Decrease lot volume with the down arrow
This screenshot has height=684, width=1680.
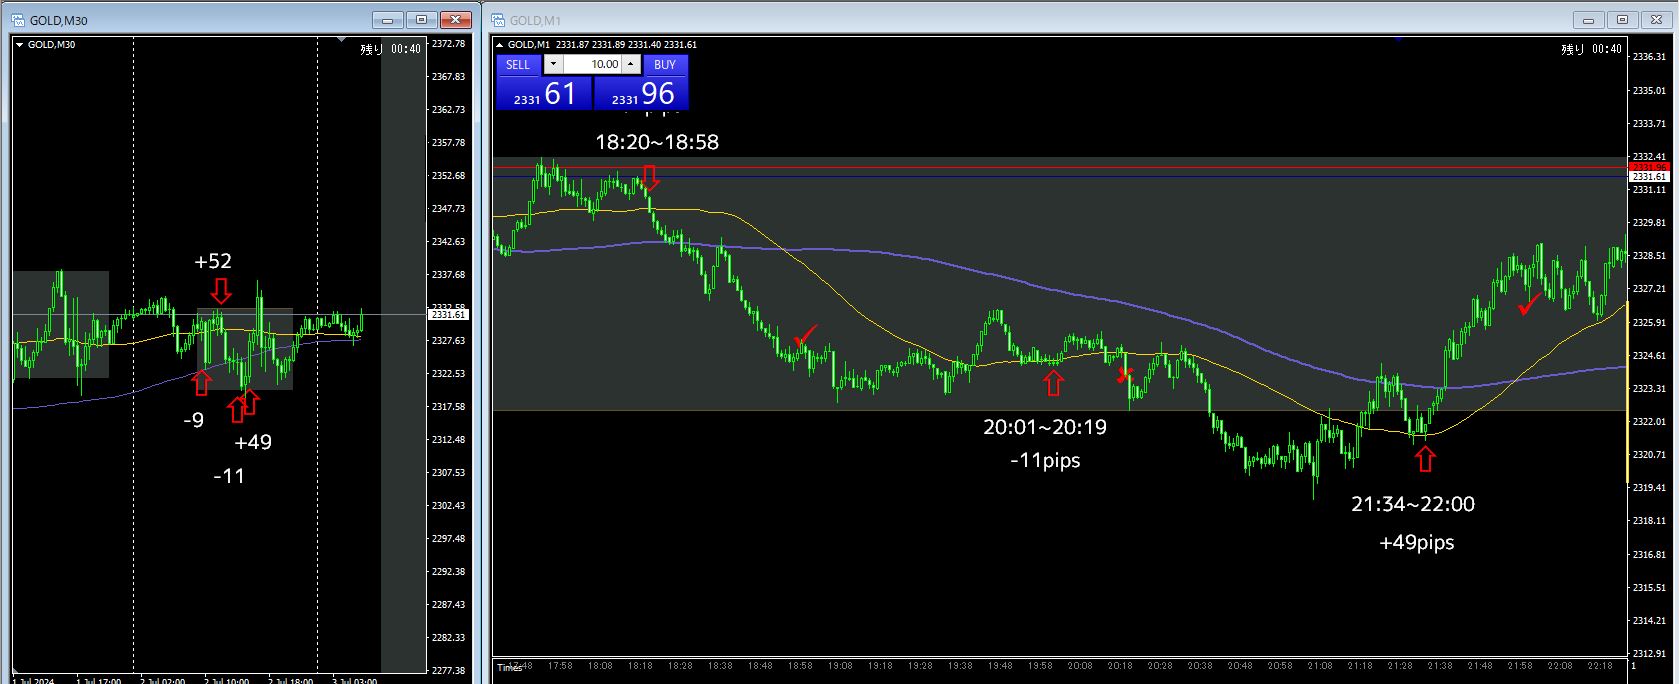coord(553,64)
